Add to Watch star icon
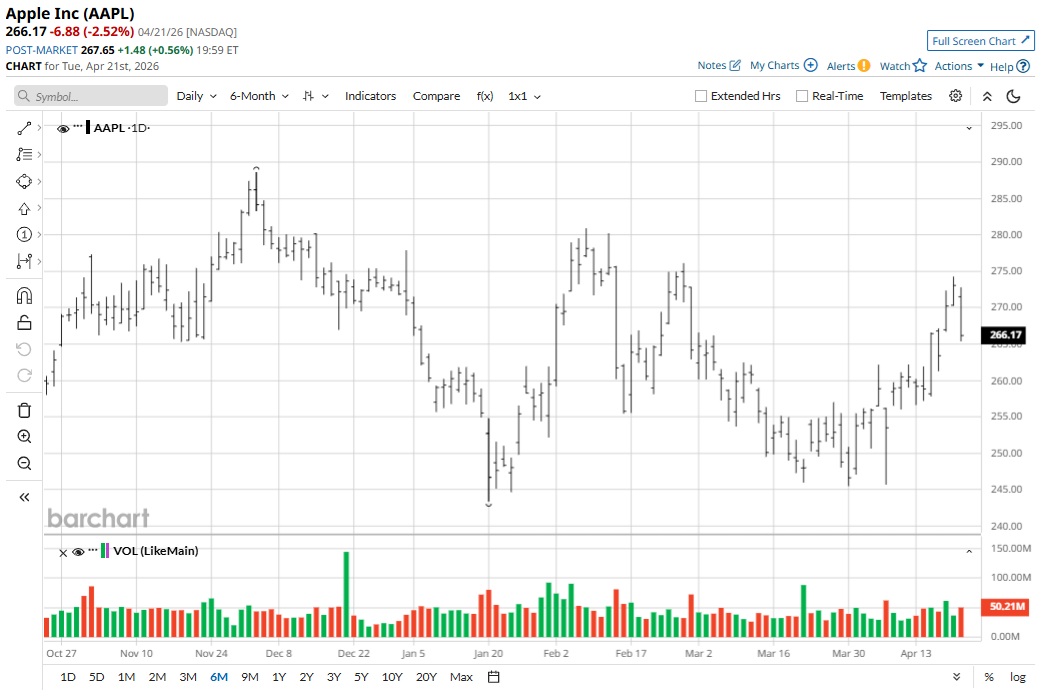This screenshot has height=697, width=1059. 920,66
